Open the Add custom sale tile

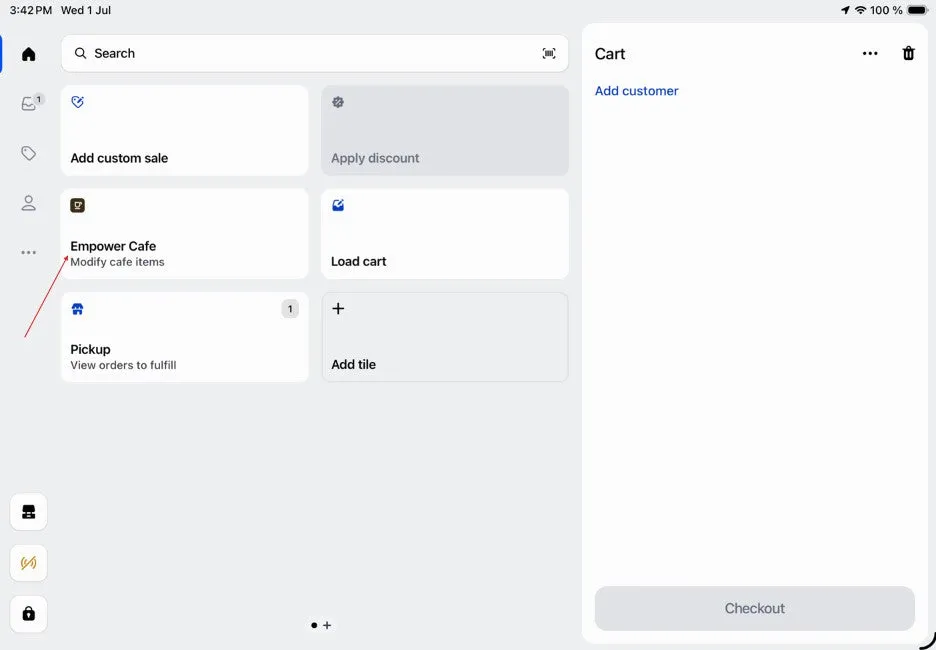click(x=184, y=131)
